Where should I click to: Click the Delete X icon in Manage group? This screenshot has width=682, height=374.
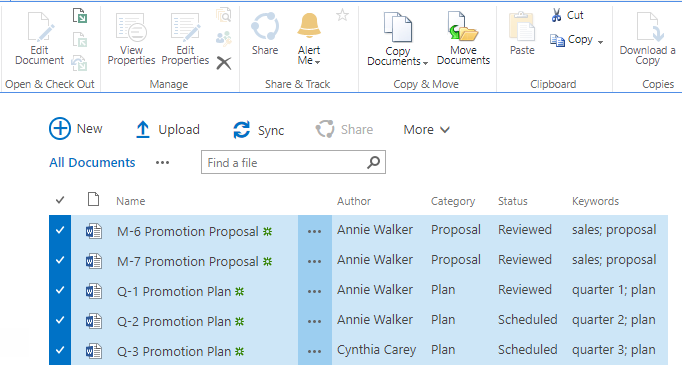click(x=224, y=63)
